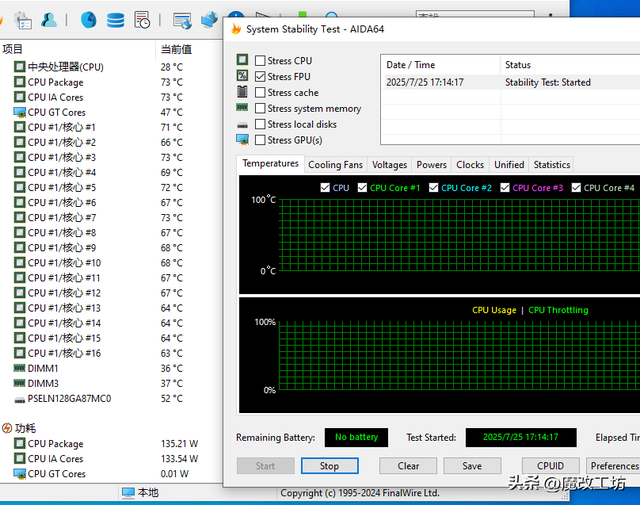Click the CPU Usage graph legend label
This screenshot has height=505, width=640.
[x=494, y=310]
